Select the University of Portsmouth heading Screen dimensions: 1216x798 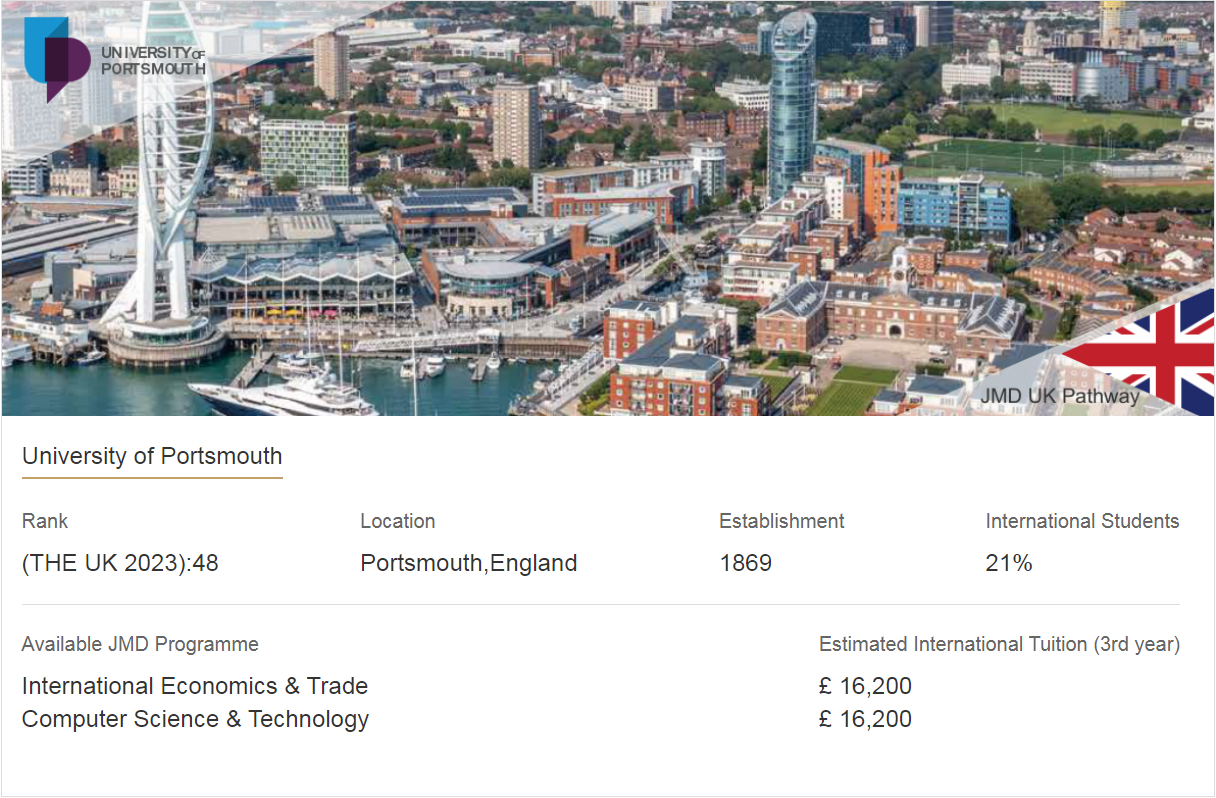tap(152, 456)
